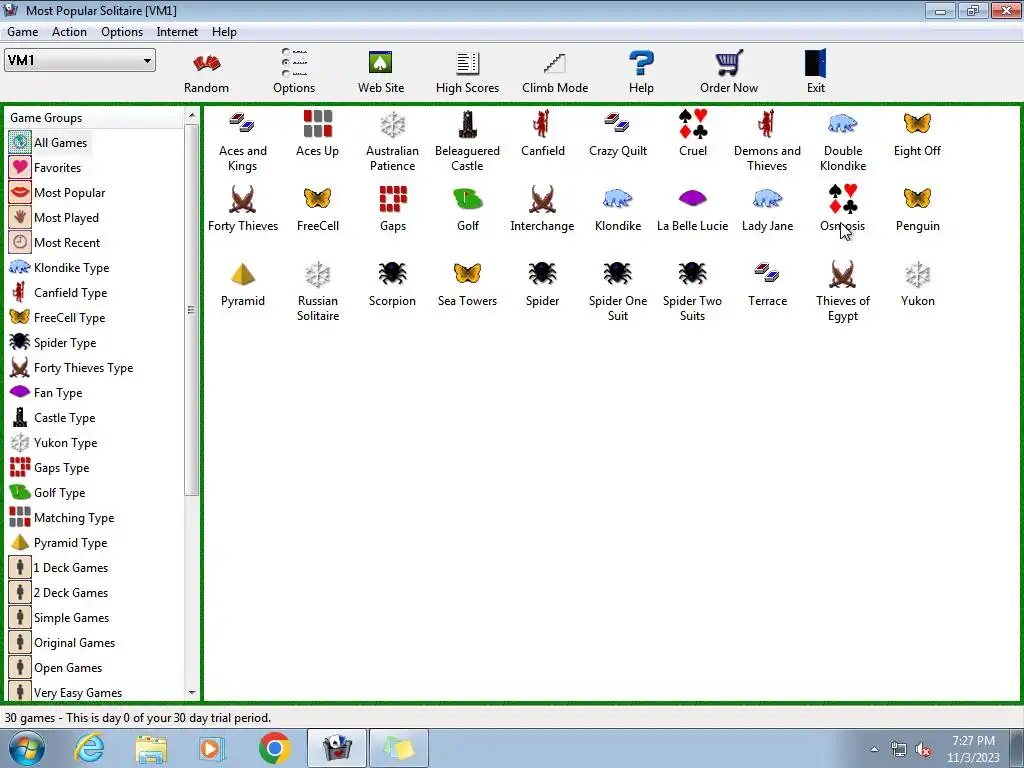Start the Forty Thieves game
Image resolution: width=1024 pixels, height=768 pixels.
243,209
